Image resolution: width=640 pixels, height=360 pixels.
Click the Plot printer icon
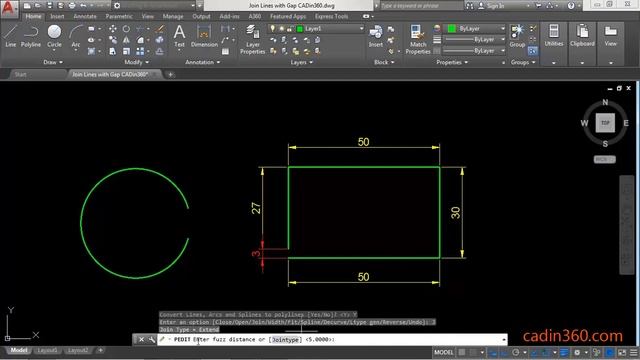72,6
